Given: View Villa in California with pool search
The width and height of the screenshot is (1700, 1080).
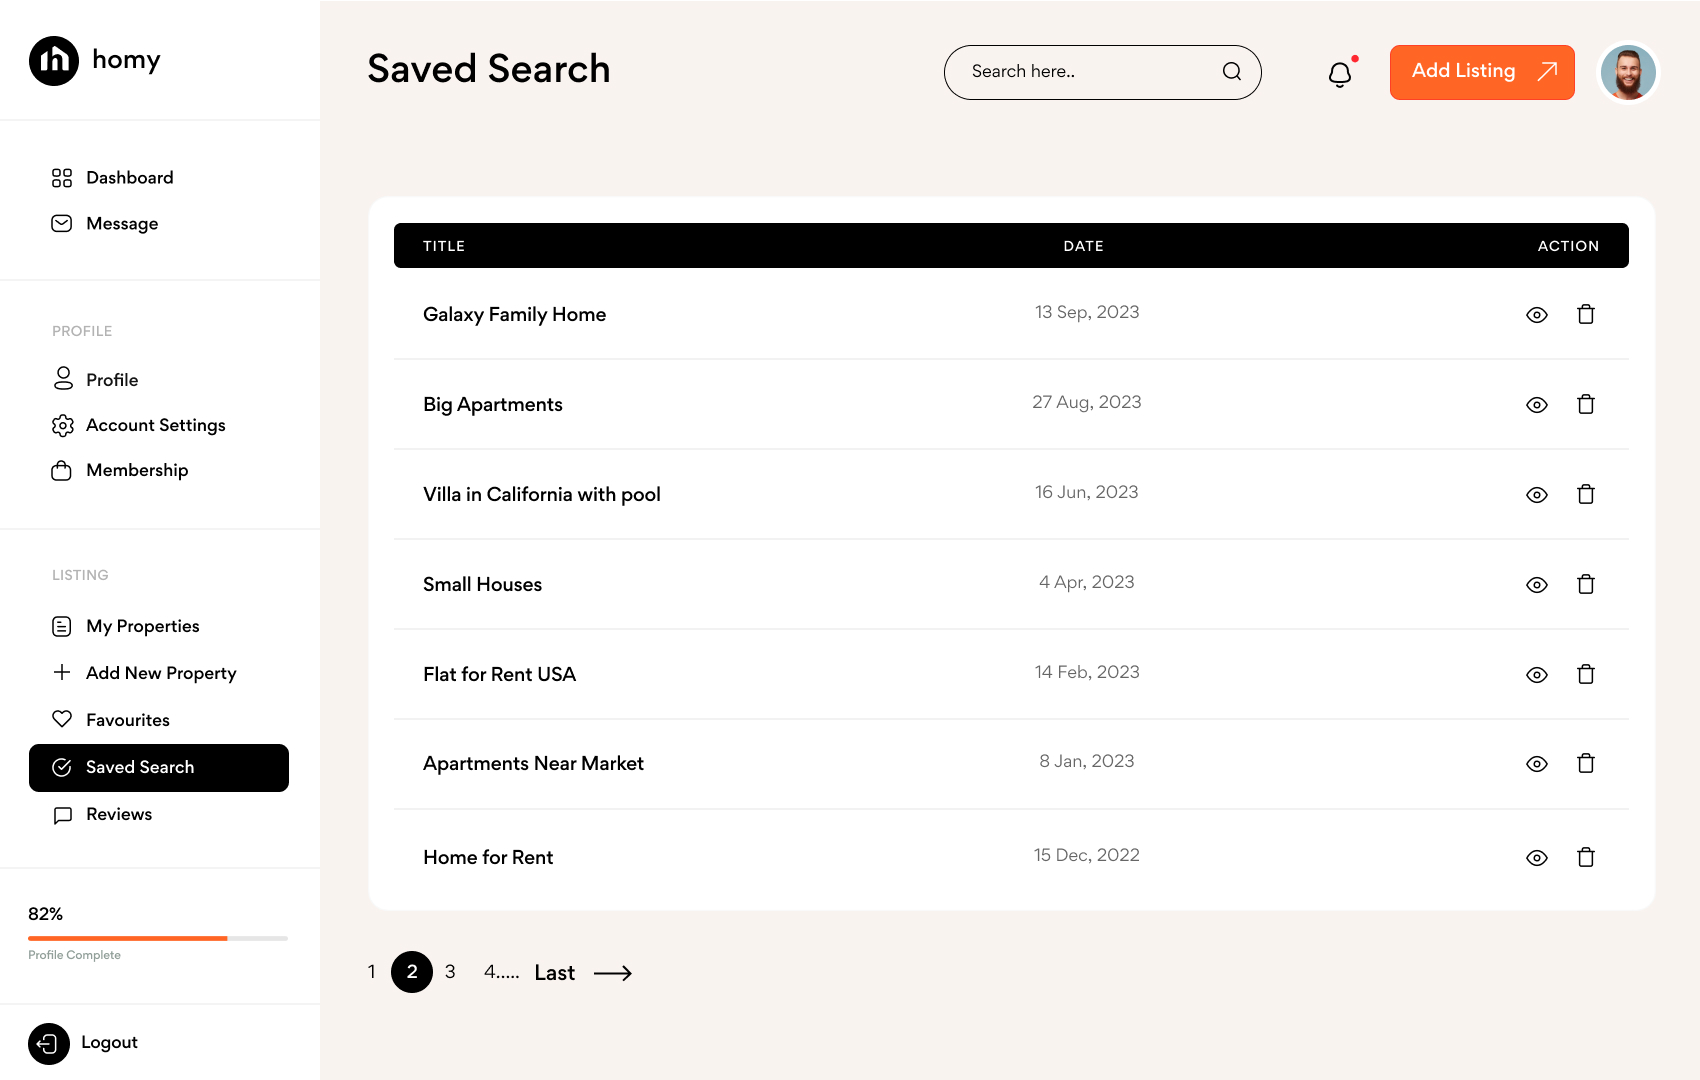Looking at the screenshot, I should click(1537, 495).
